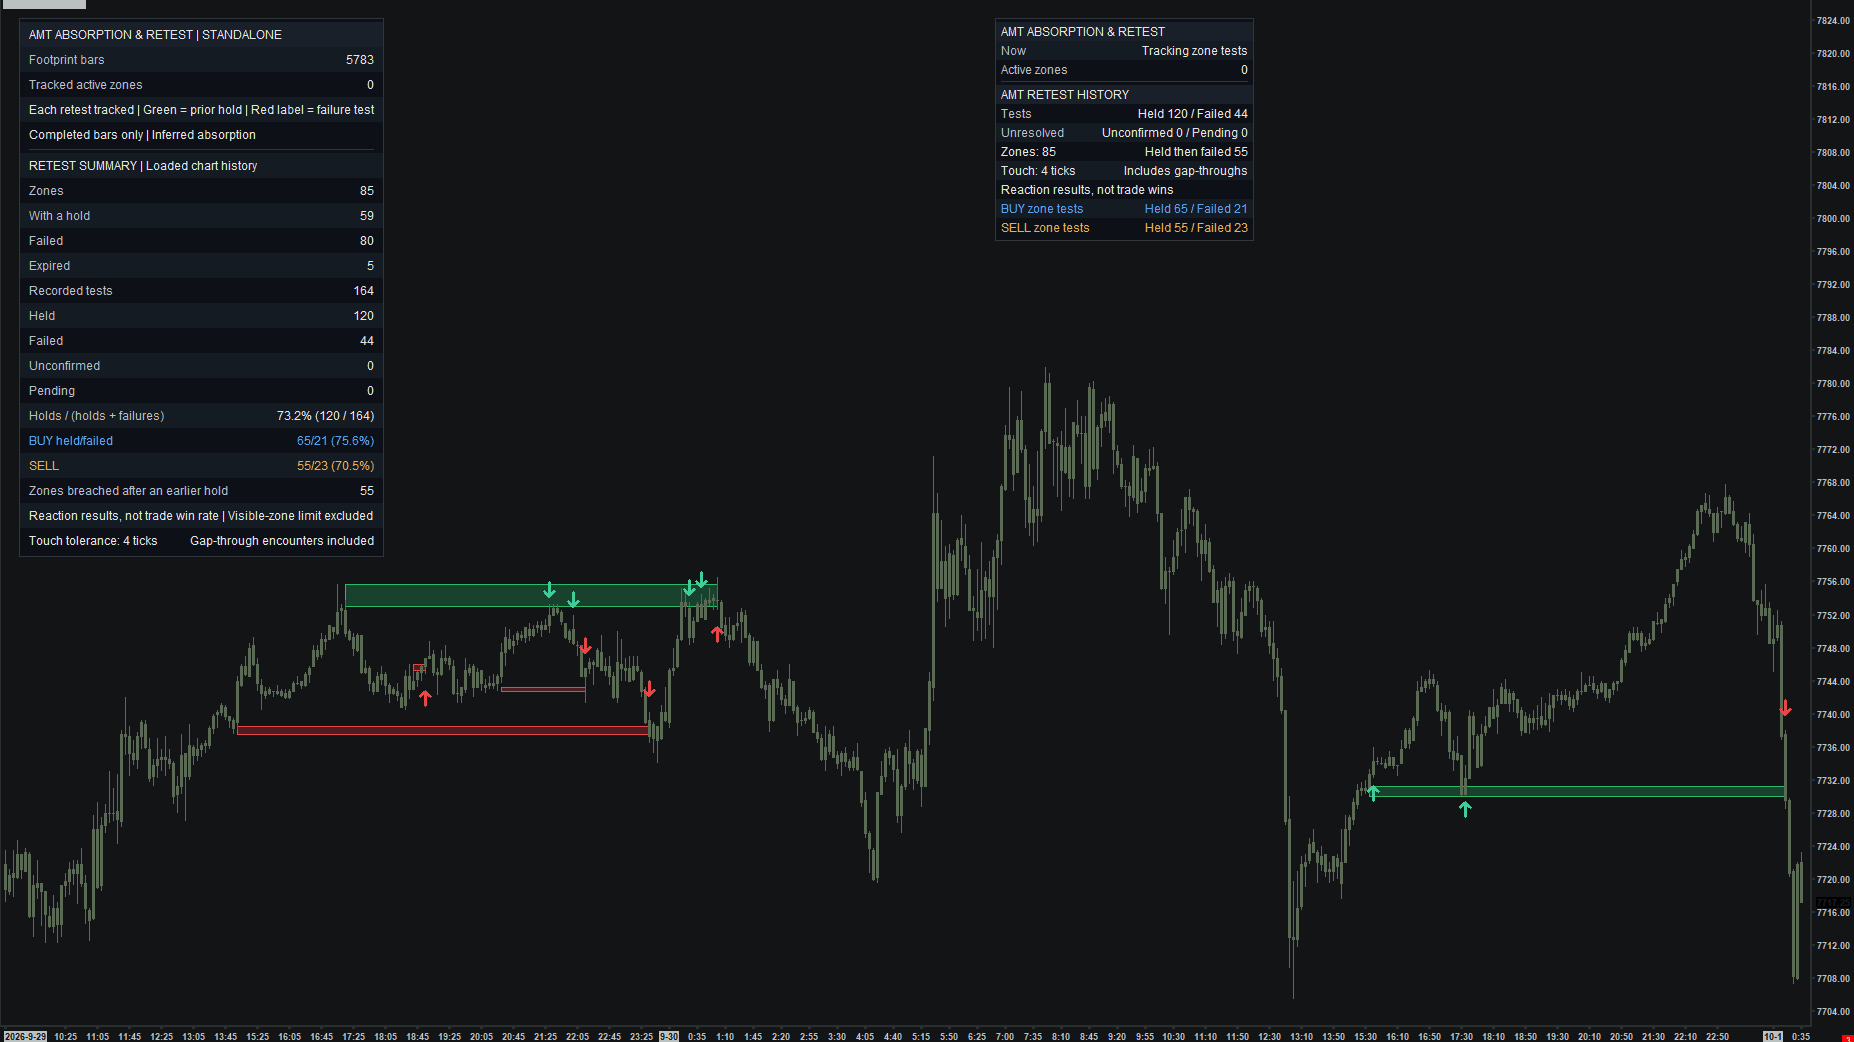Click the 10-1 date marker on time axis
Screen dimensions: 1854x1042
point(1772,1036)
